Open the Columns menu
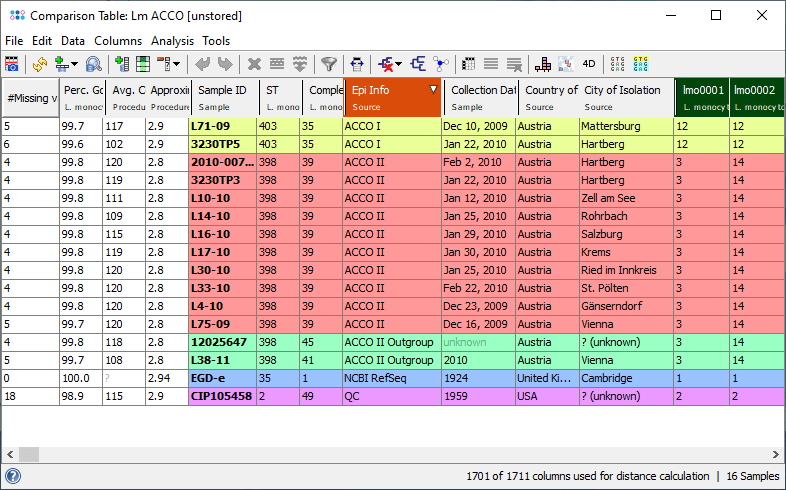The image size is (786, 490). (x=118, y=41)
